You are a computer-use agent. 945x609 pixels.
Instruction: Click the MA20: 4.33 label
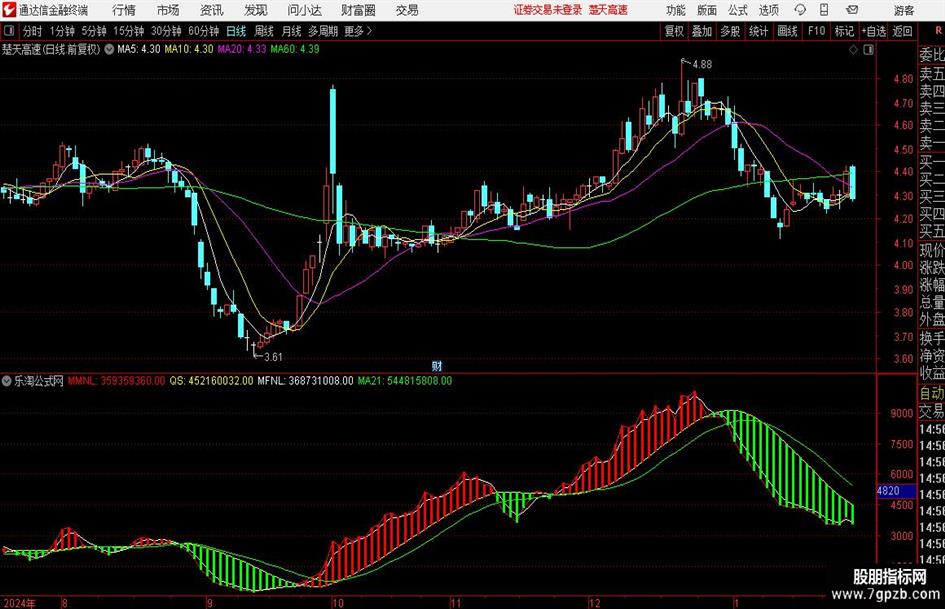click(242, 49)
